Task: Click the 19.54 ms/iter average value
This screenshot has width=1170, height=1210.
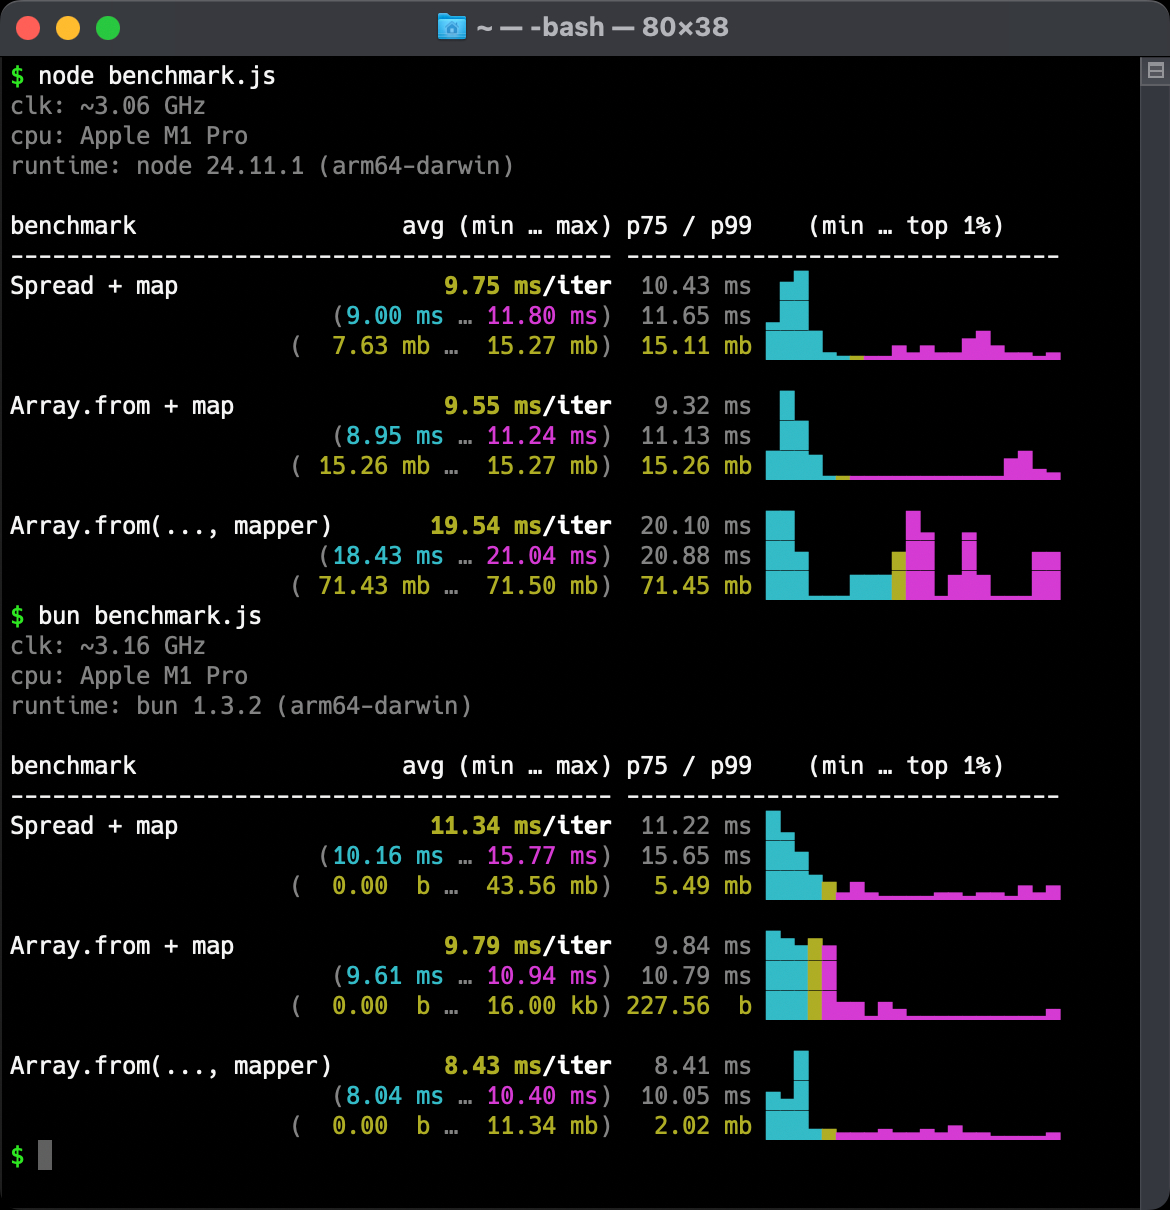Action: [520, 526]
